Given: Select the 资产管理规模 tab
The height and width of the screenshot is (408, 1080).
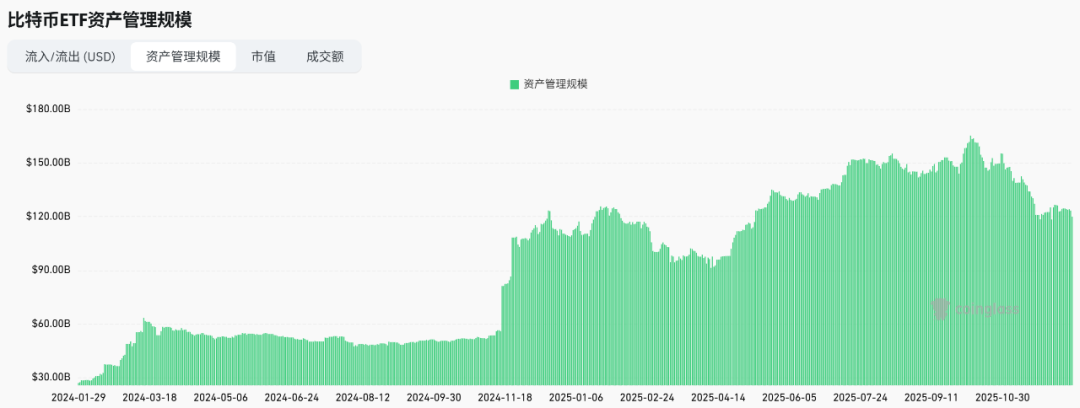Looking at the screenshot, I should tap(183, 57).
